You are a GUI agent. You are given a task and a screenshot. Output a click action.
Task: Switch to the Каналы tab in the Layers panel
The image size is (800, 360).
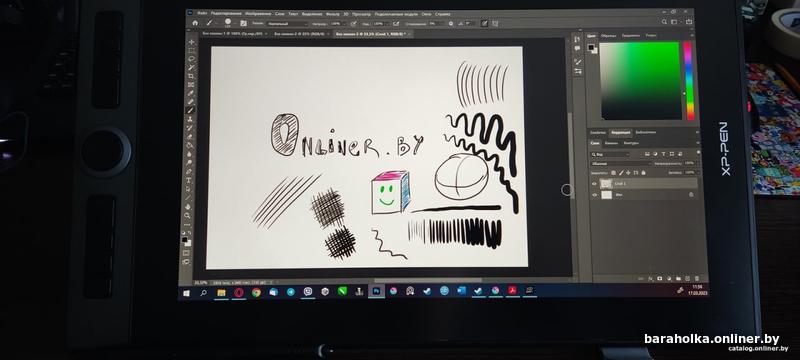[611, 143]
